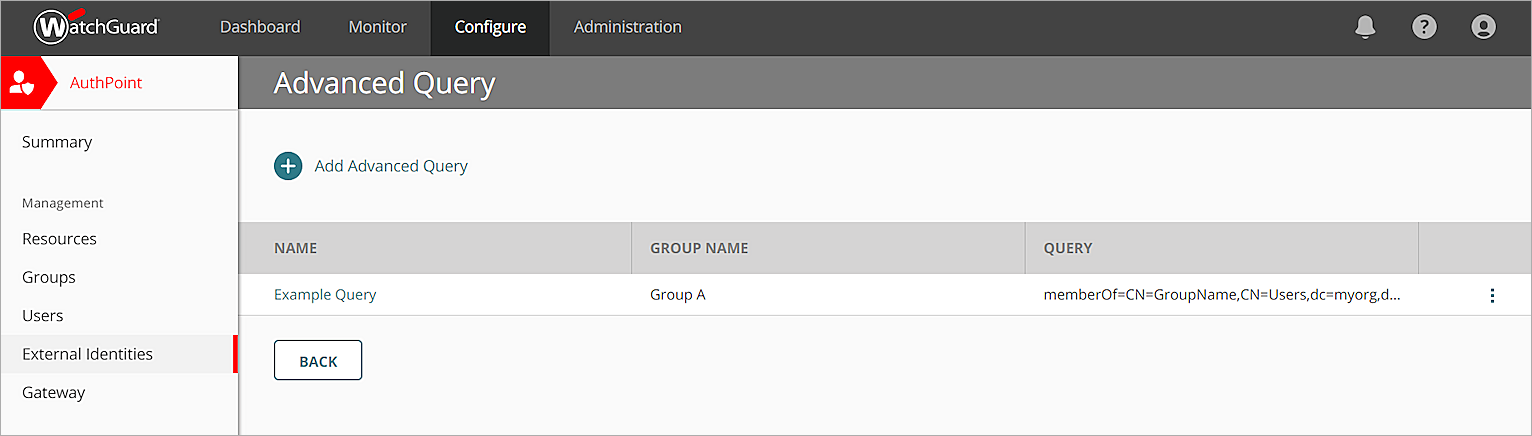The height and width of the screenshot is (436, 1532).
Task: Open the Dashboard menu
Action: pyautogui.click(x=260, y=27)
